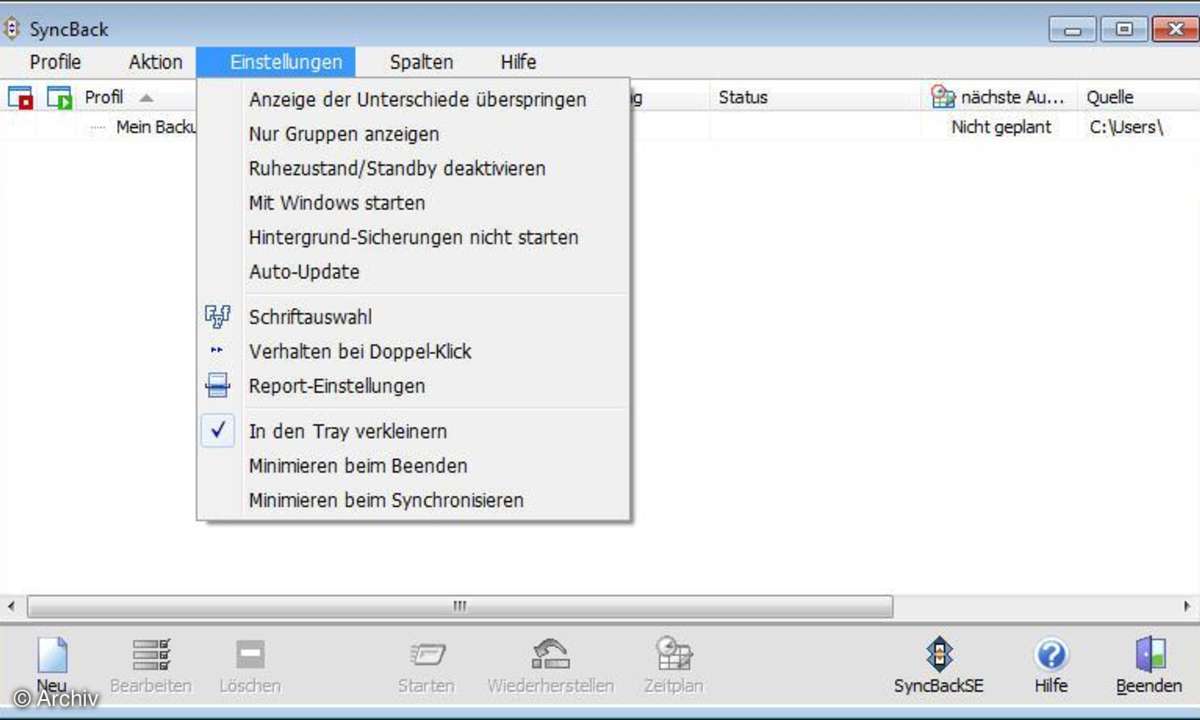Maximize the SyncBack window

(x=1124, y=30)
